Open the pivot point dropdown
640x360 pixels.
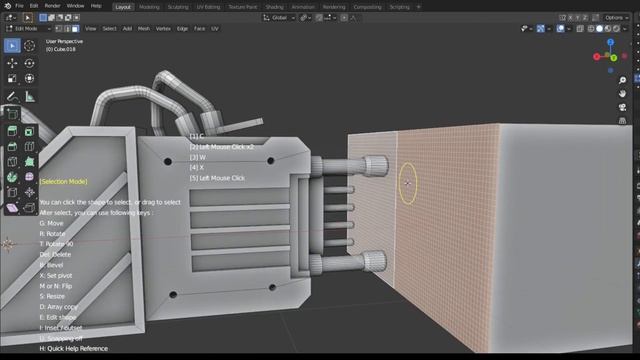306,18
